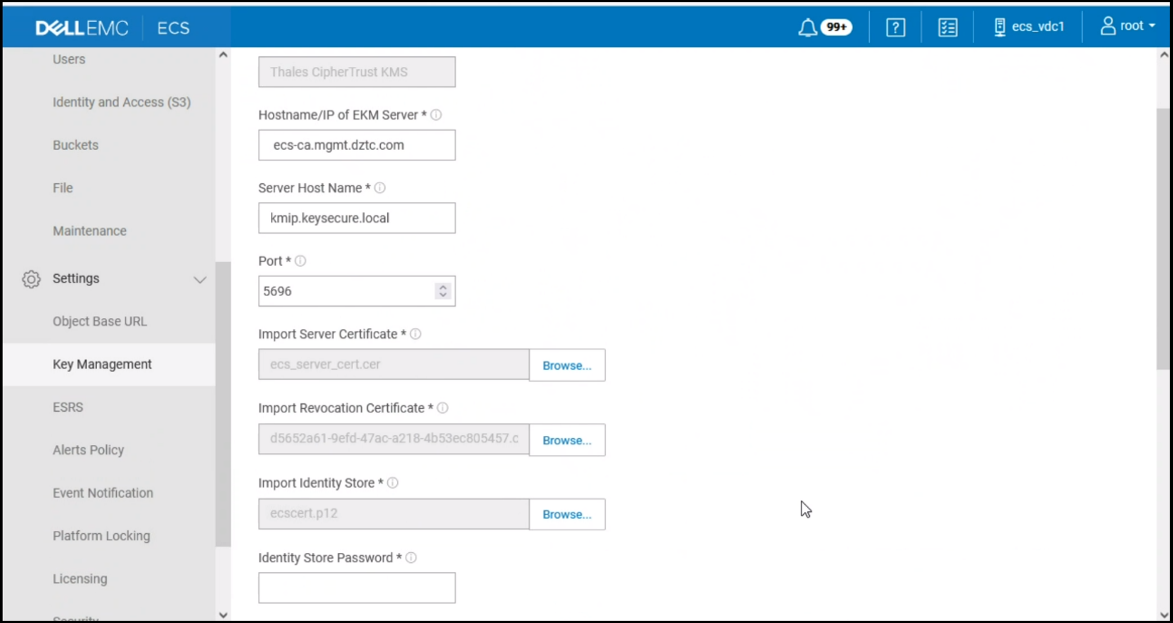This screenshot has width=1173, height=623.
Task: Click the ecs_vdc1 virtual data center icon
Action: click(x=999, y=28)
